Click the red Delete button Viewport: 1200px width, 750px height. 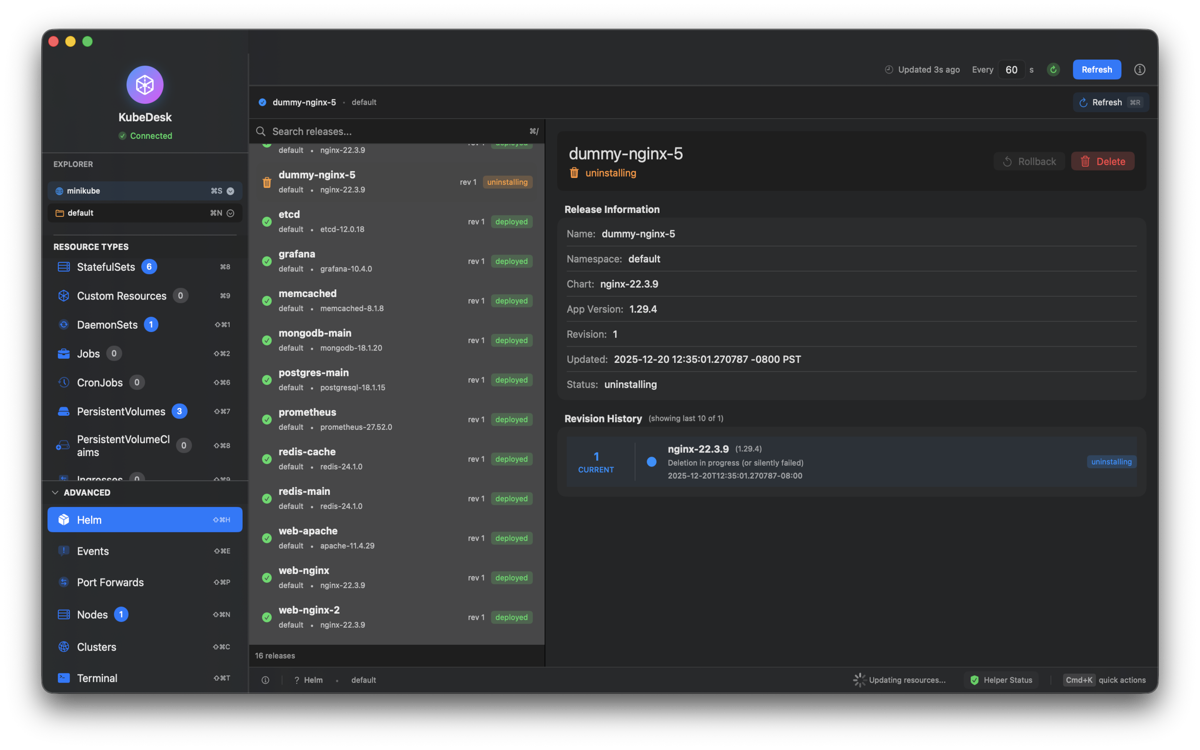1103,161
